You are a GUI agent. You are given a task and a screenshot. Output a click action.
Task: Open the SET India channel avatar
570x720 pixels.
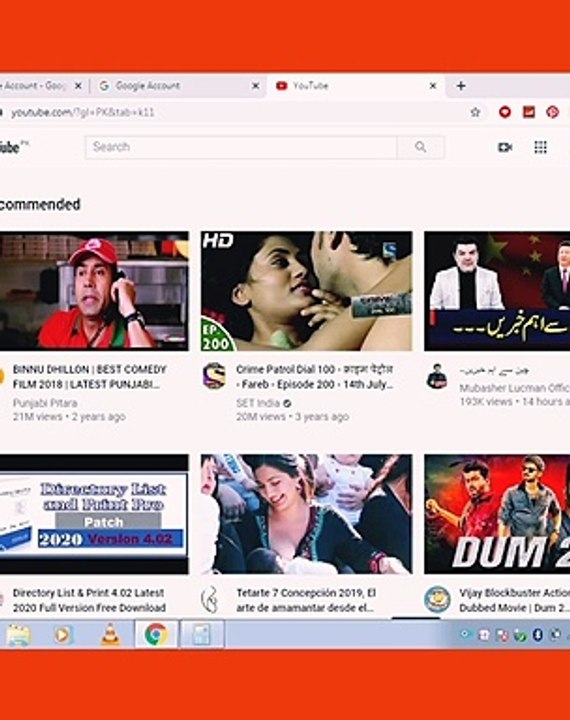(214, 376)
